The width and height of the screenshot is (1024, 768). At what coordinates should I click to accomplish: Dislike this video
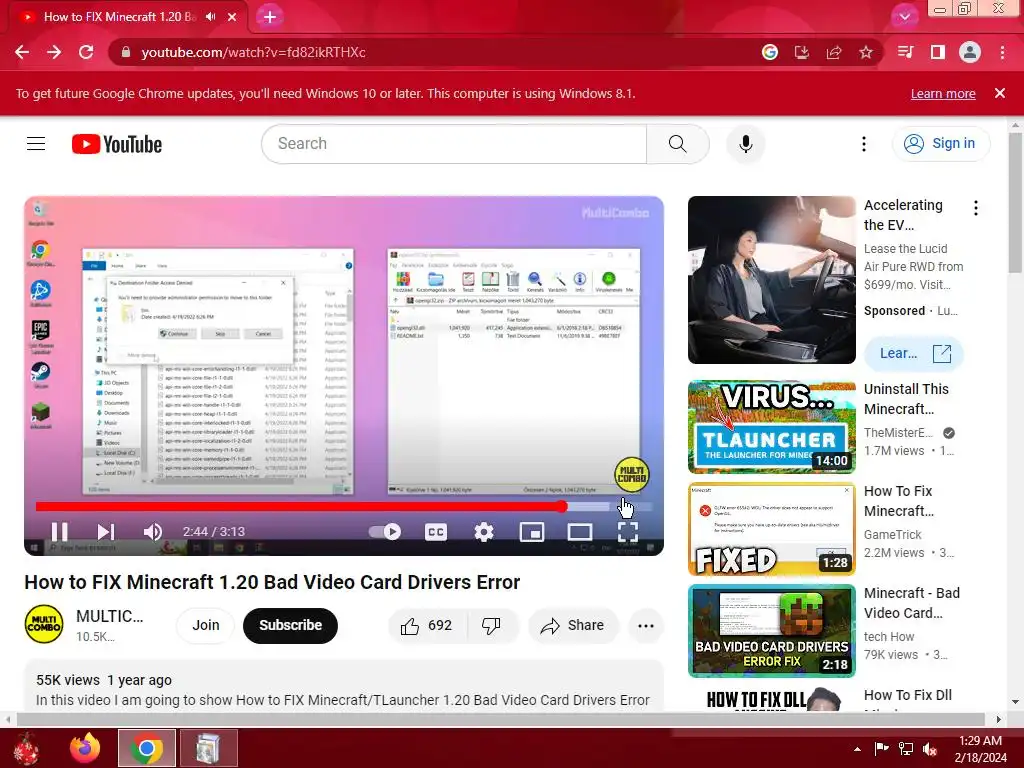click(492, 626)
